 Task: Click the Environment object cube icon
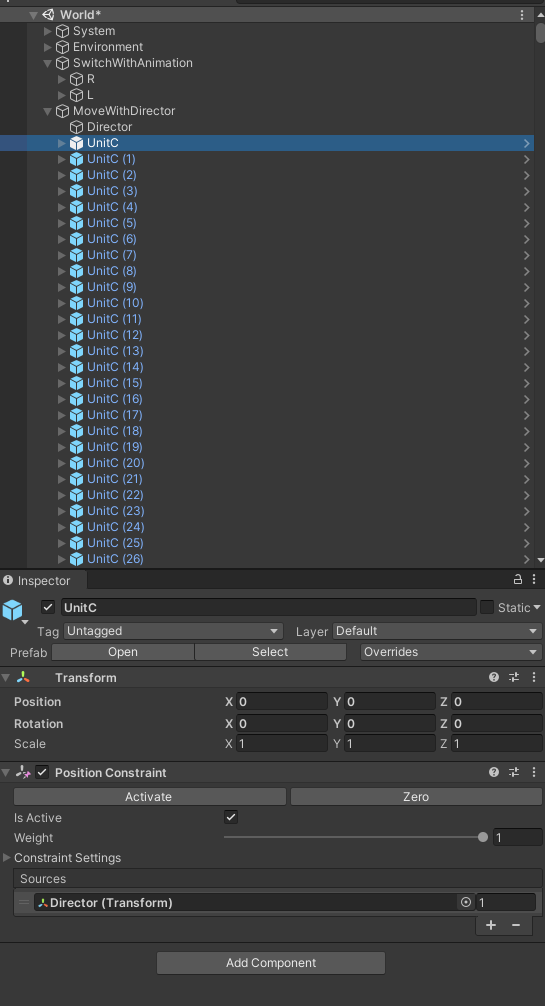62,47
